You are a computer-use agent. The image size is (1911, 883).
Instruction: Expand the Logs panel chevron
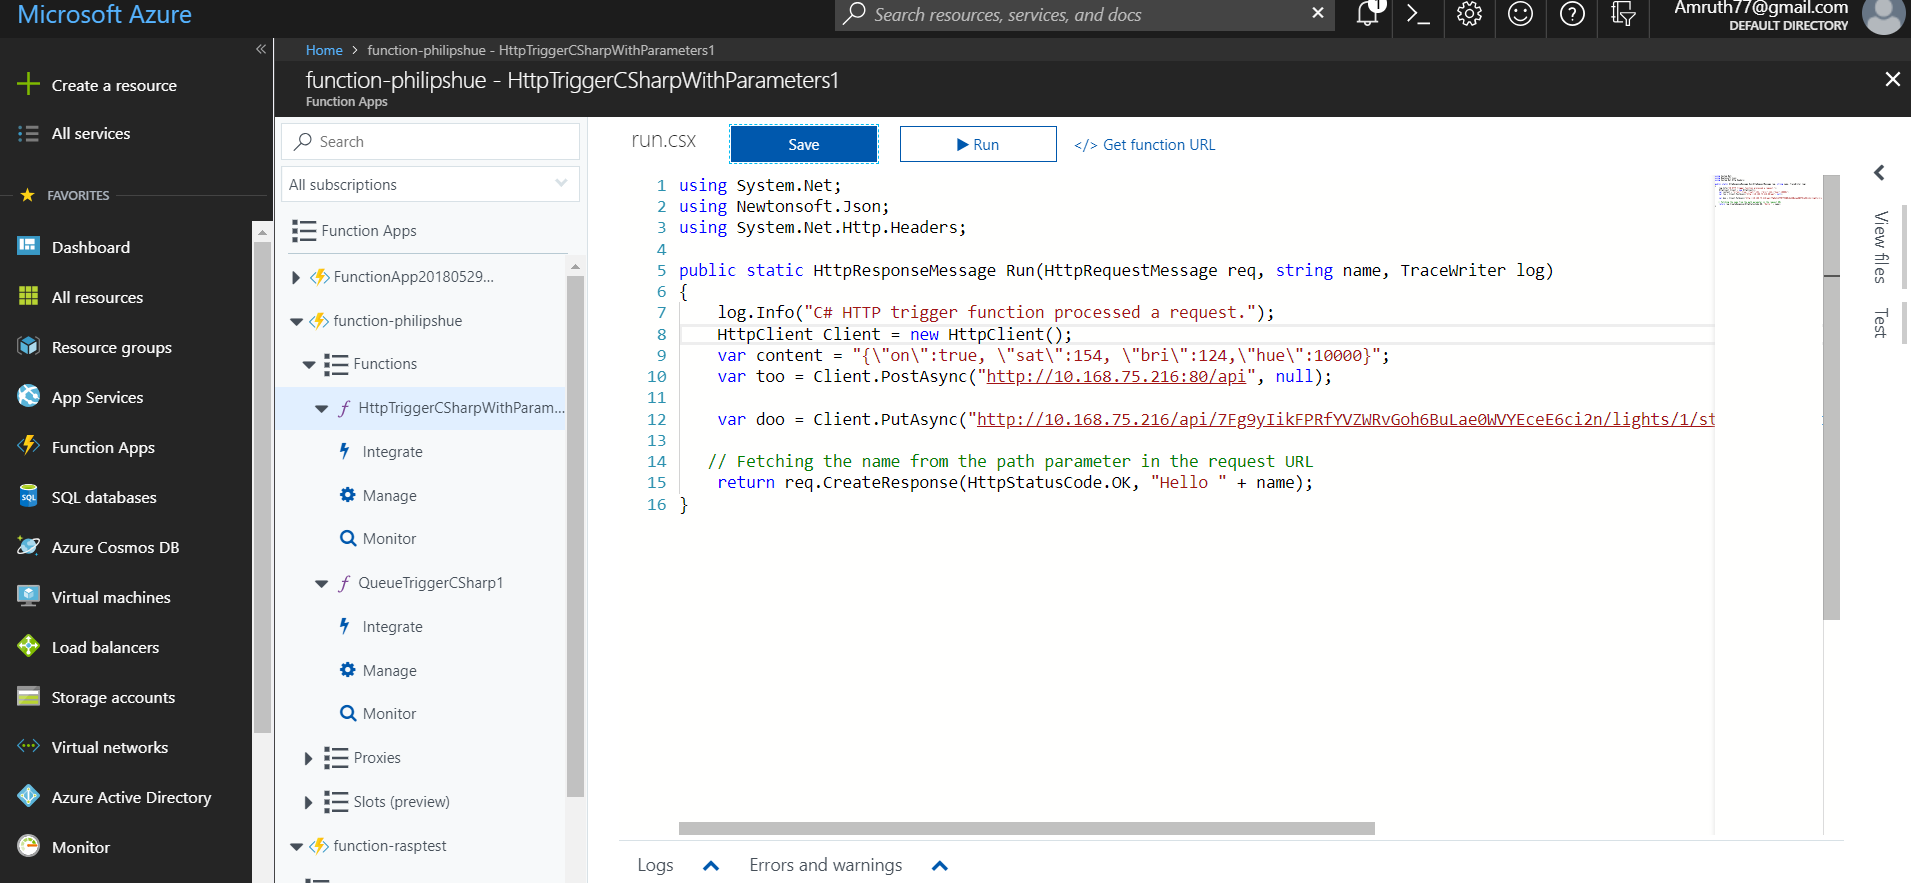(711, 866)
